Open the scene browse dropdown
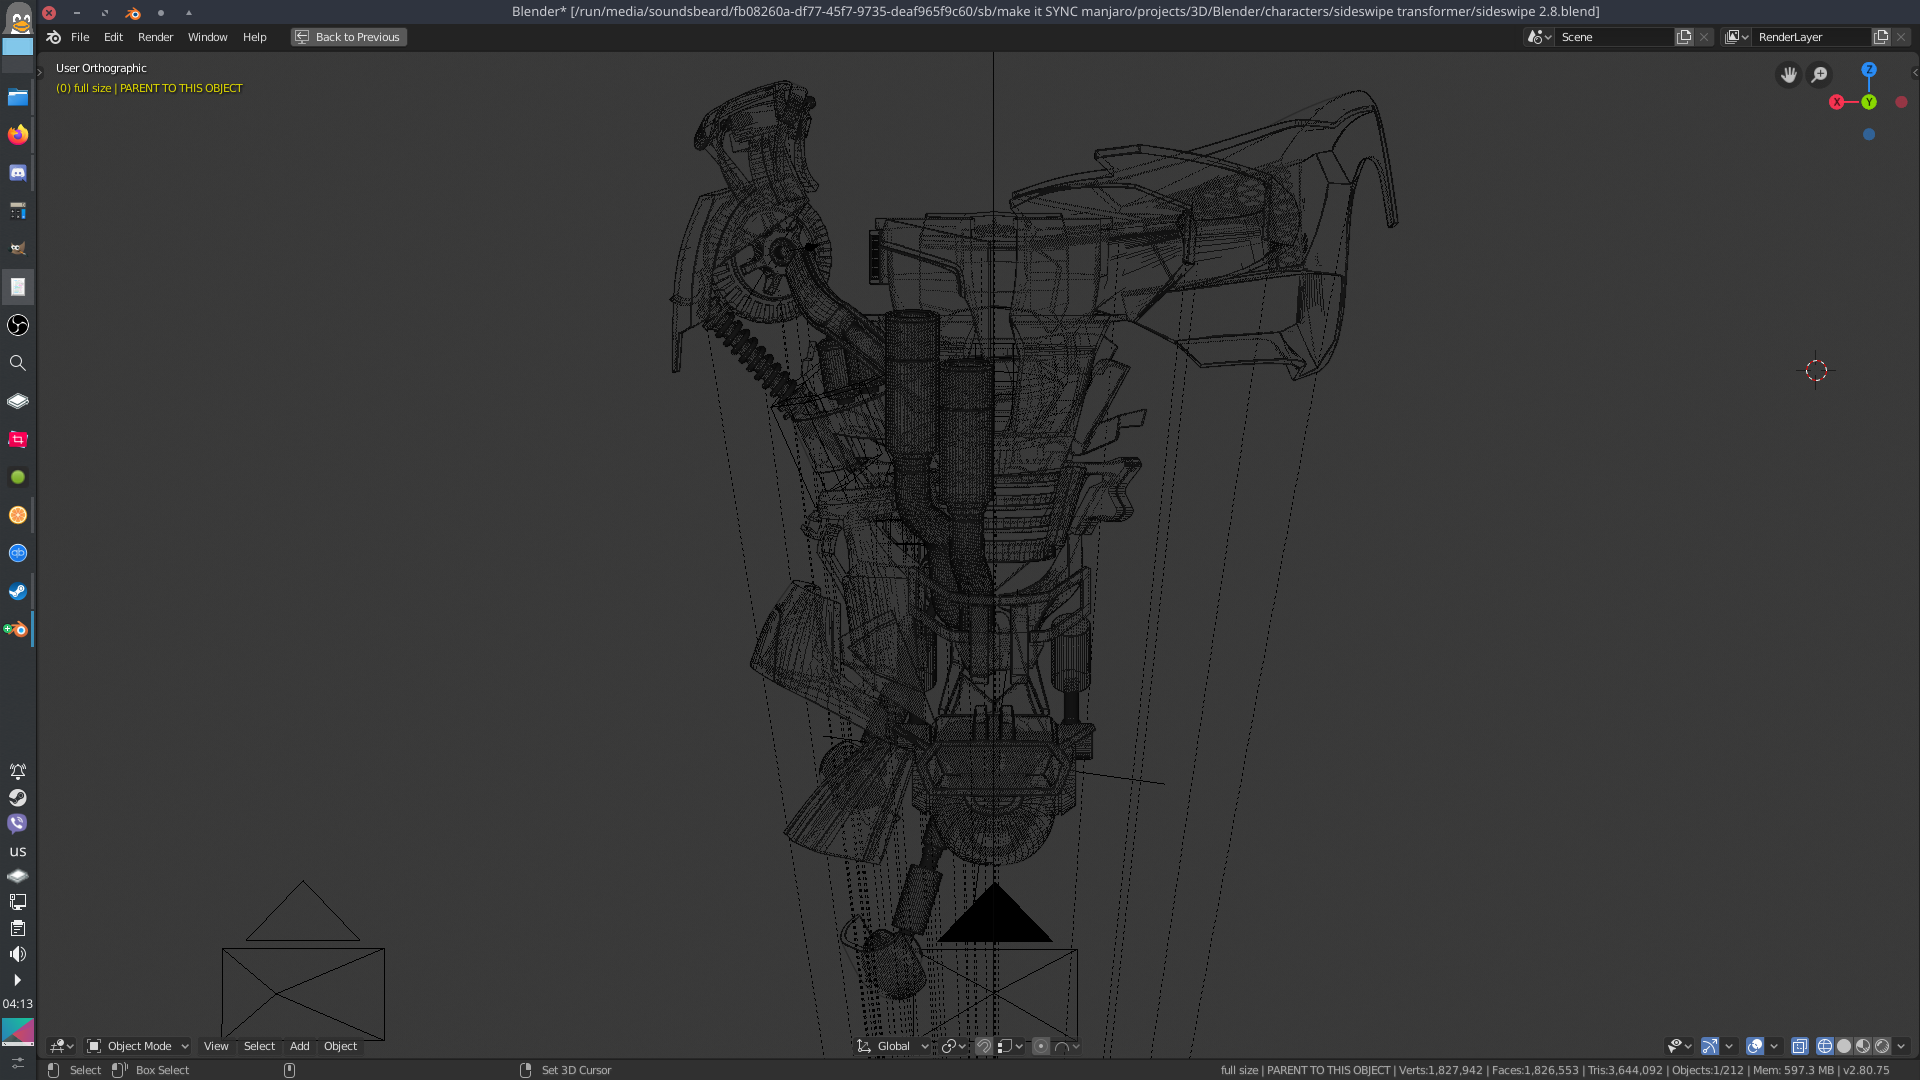 click(1539, 37)
